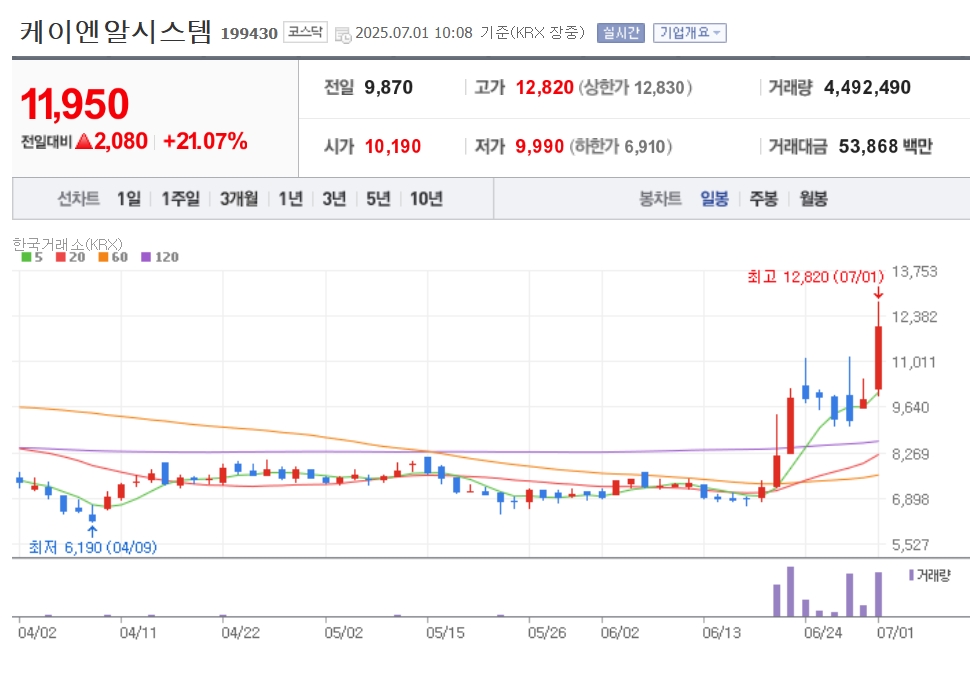The image size is (970, 679).
Task: Select the 10년 line chart period
Action: (426, 199)
